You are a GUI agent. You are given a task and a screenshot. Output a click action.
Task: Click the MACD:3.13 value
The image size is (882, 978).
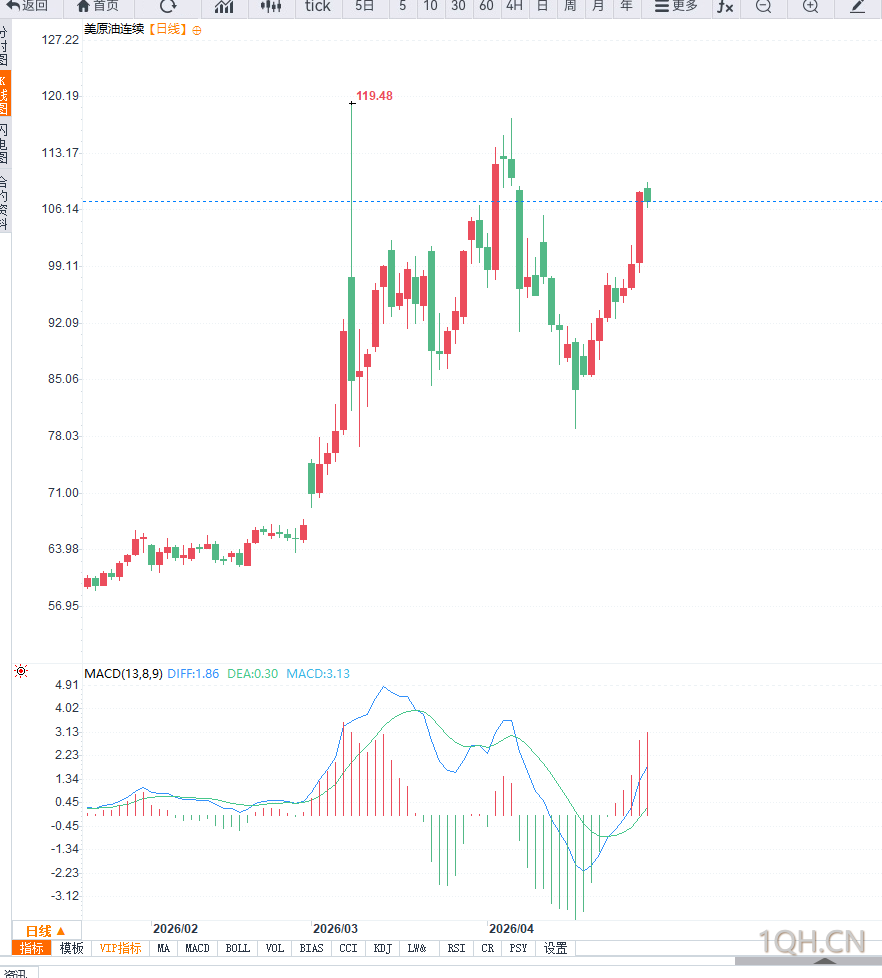click(318, 674)
